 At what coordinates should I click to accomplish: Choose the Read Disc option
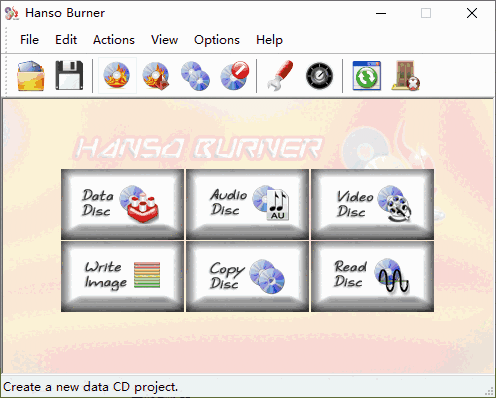pos(372,277)
